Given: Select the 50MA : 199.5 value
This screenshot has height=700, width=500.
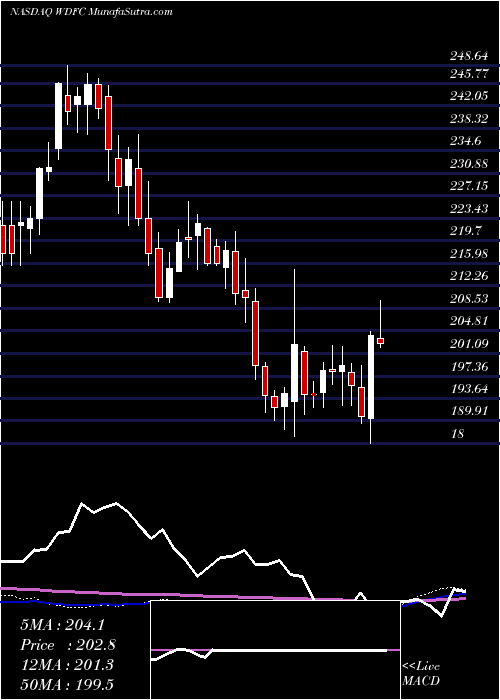Looking at the screenshot, I should (x=69, y=685).
